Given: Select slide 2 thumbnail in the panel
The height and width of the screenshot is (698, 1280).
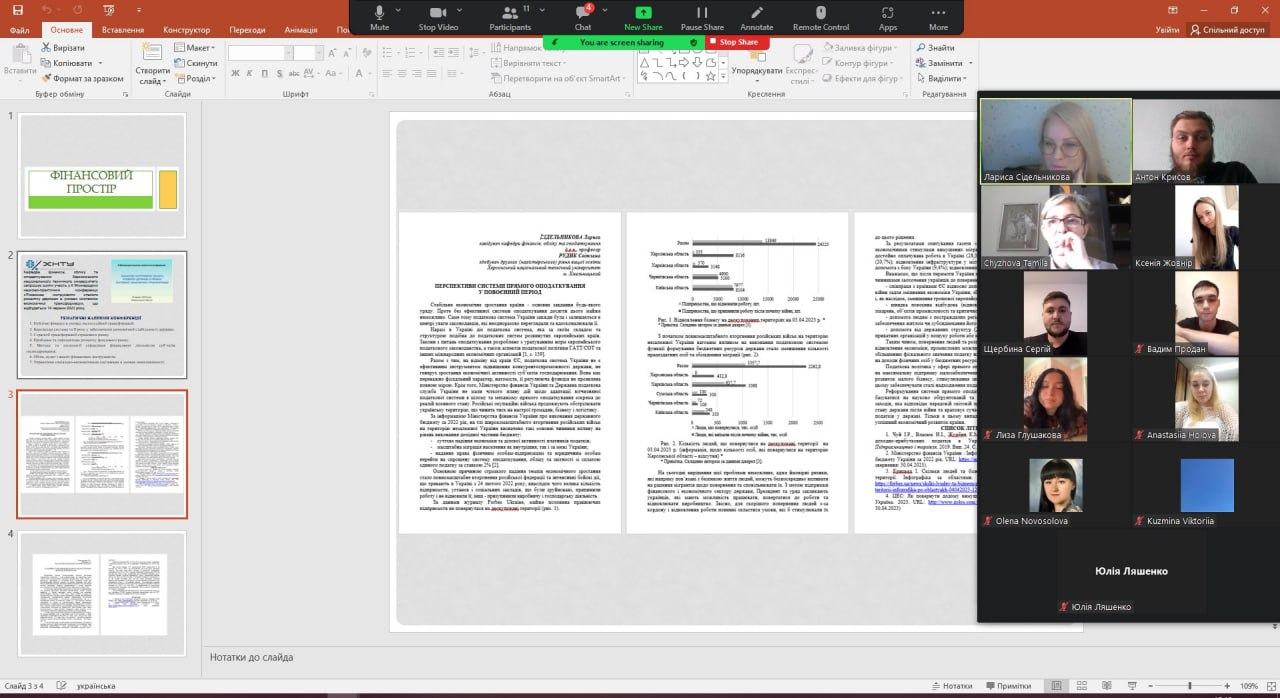Looking at the screenshot, I should pyautogui.click(x=102, y=314).
